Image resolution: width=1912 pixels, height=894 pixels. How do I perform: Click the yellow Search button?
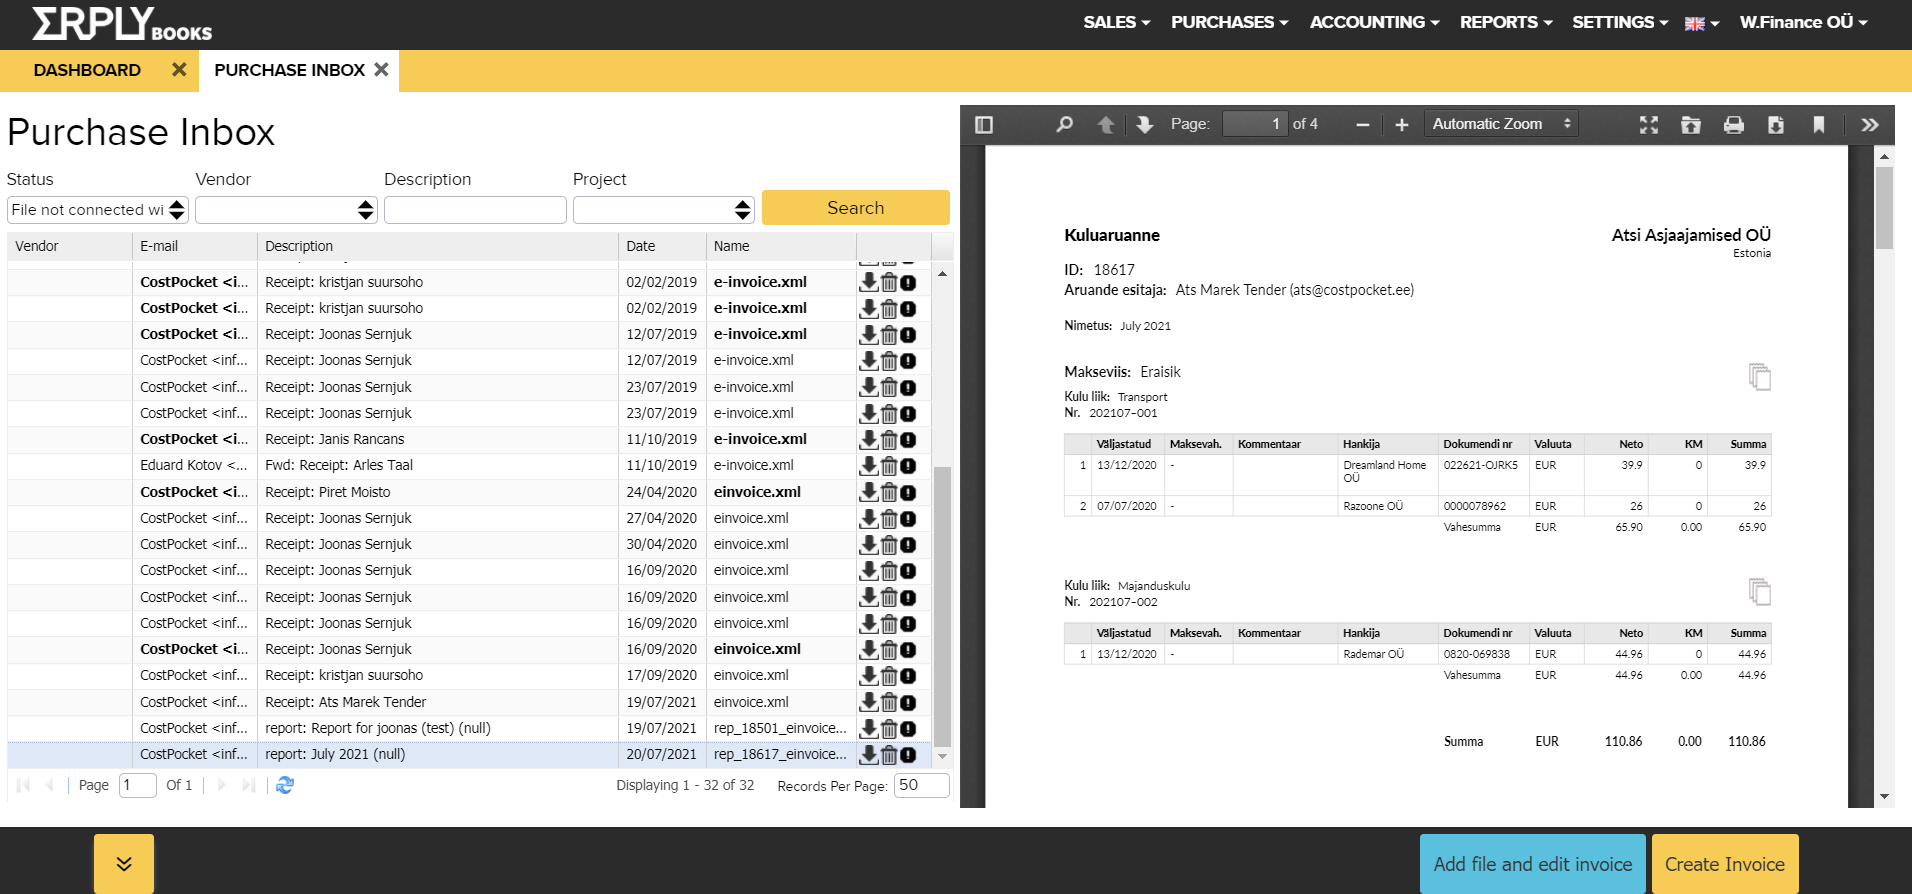click(856, 208)
